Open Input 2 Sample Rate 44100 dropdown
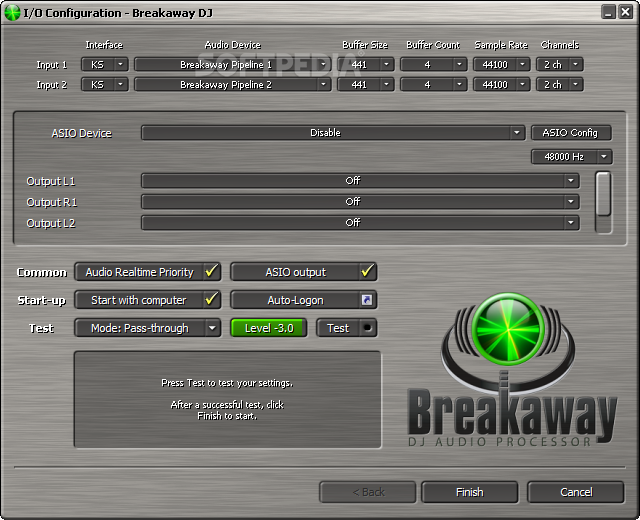 pos(502,84)
